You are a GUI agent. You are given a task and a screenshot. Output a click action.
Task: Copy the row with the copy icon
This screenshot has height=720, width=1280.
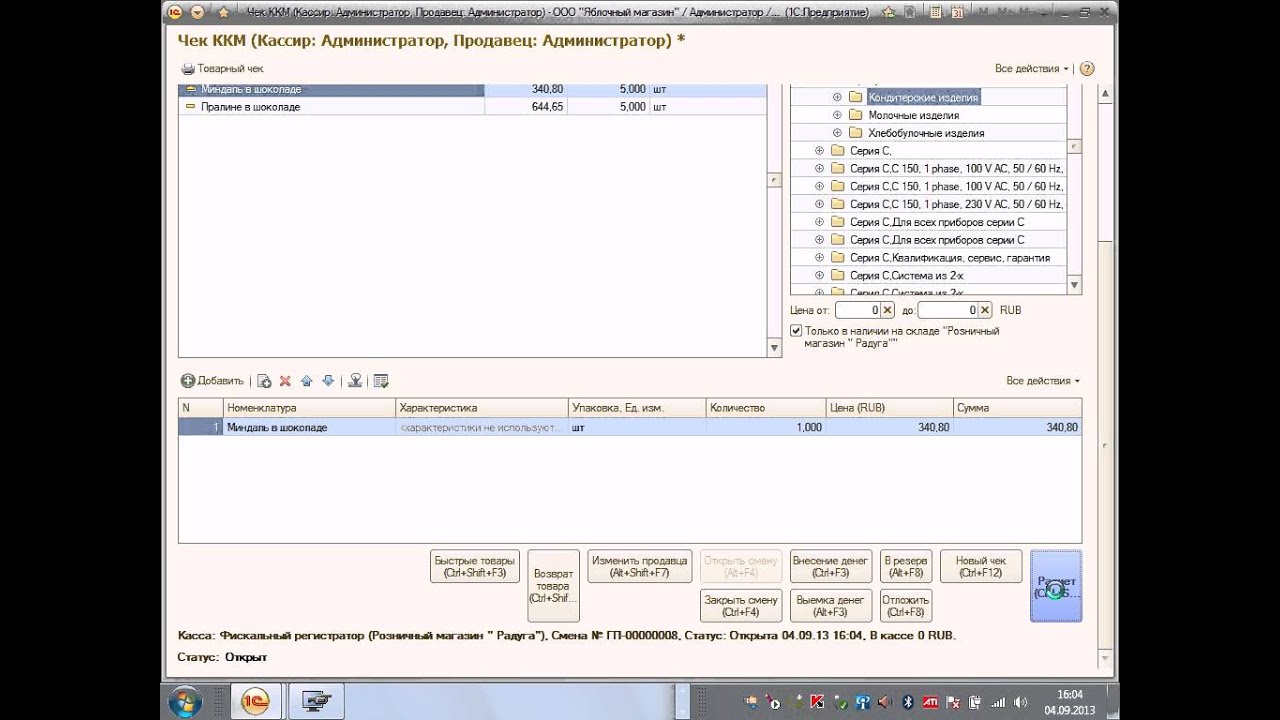(264, 381)
